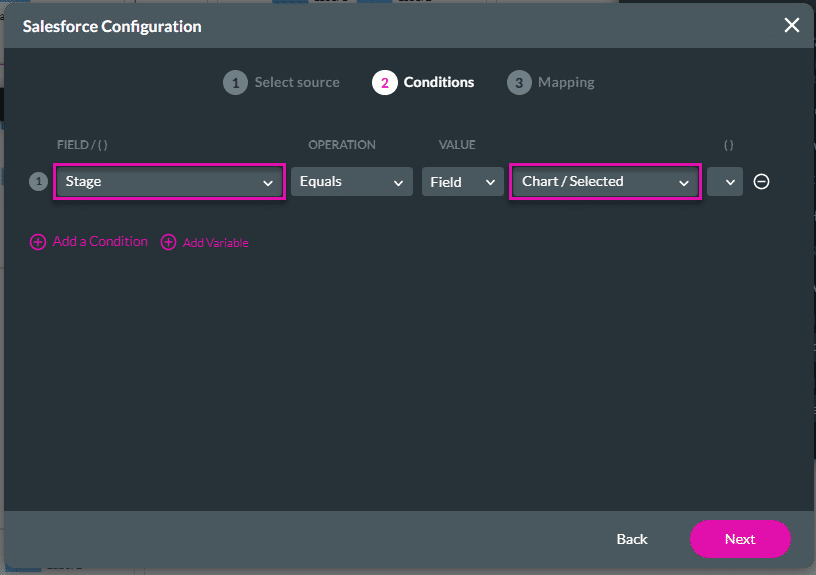Remove condition 1 with minus icon

761,182
